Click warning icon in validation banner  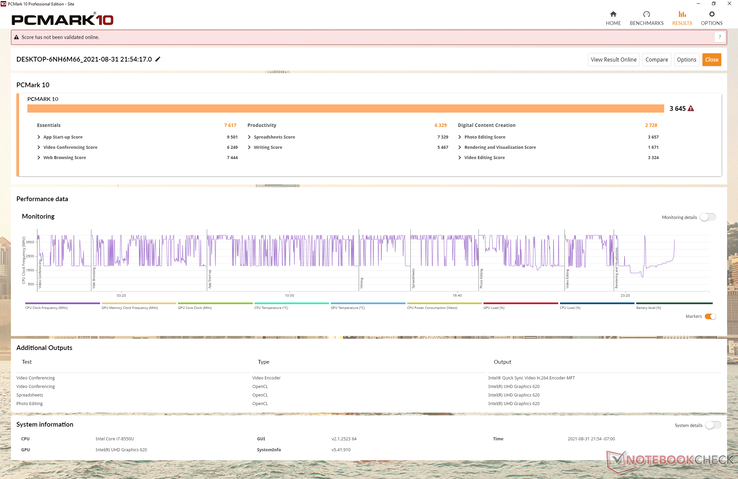[x=17, y=37]
